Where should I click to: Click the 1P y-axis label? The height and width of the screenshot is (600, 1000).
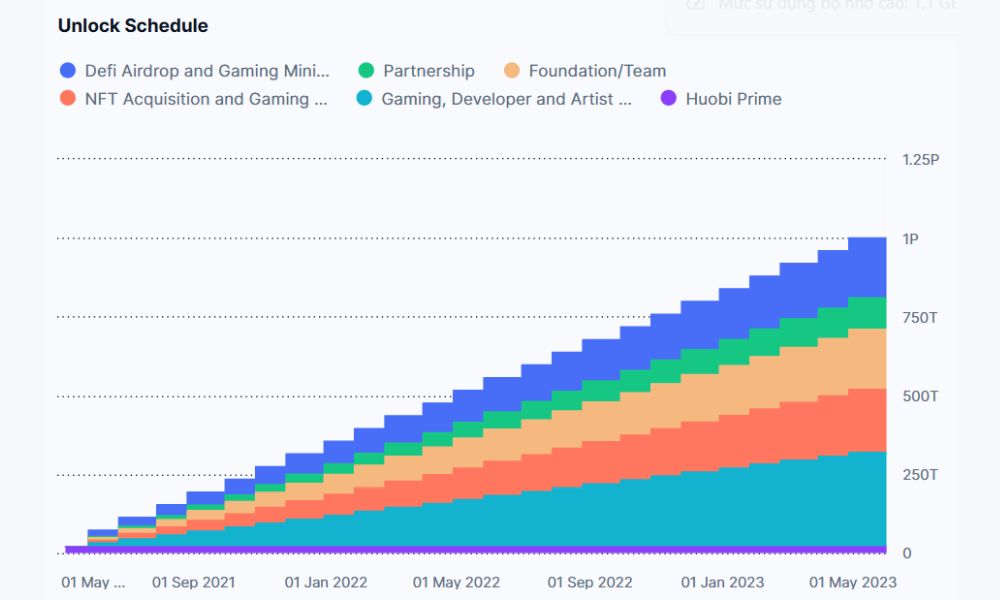(x=909, y=239)
